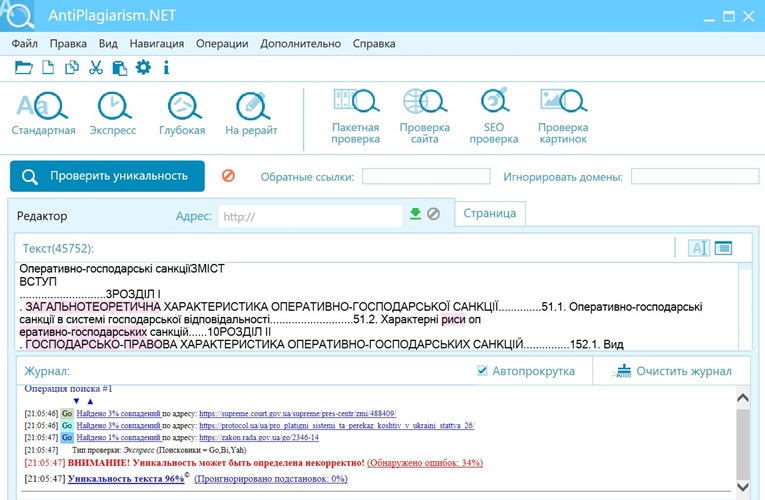Open the Вид menu

point(108,43)
